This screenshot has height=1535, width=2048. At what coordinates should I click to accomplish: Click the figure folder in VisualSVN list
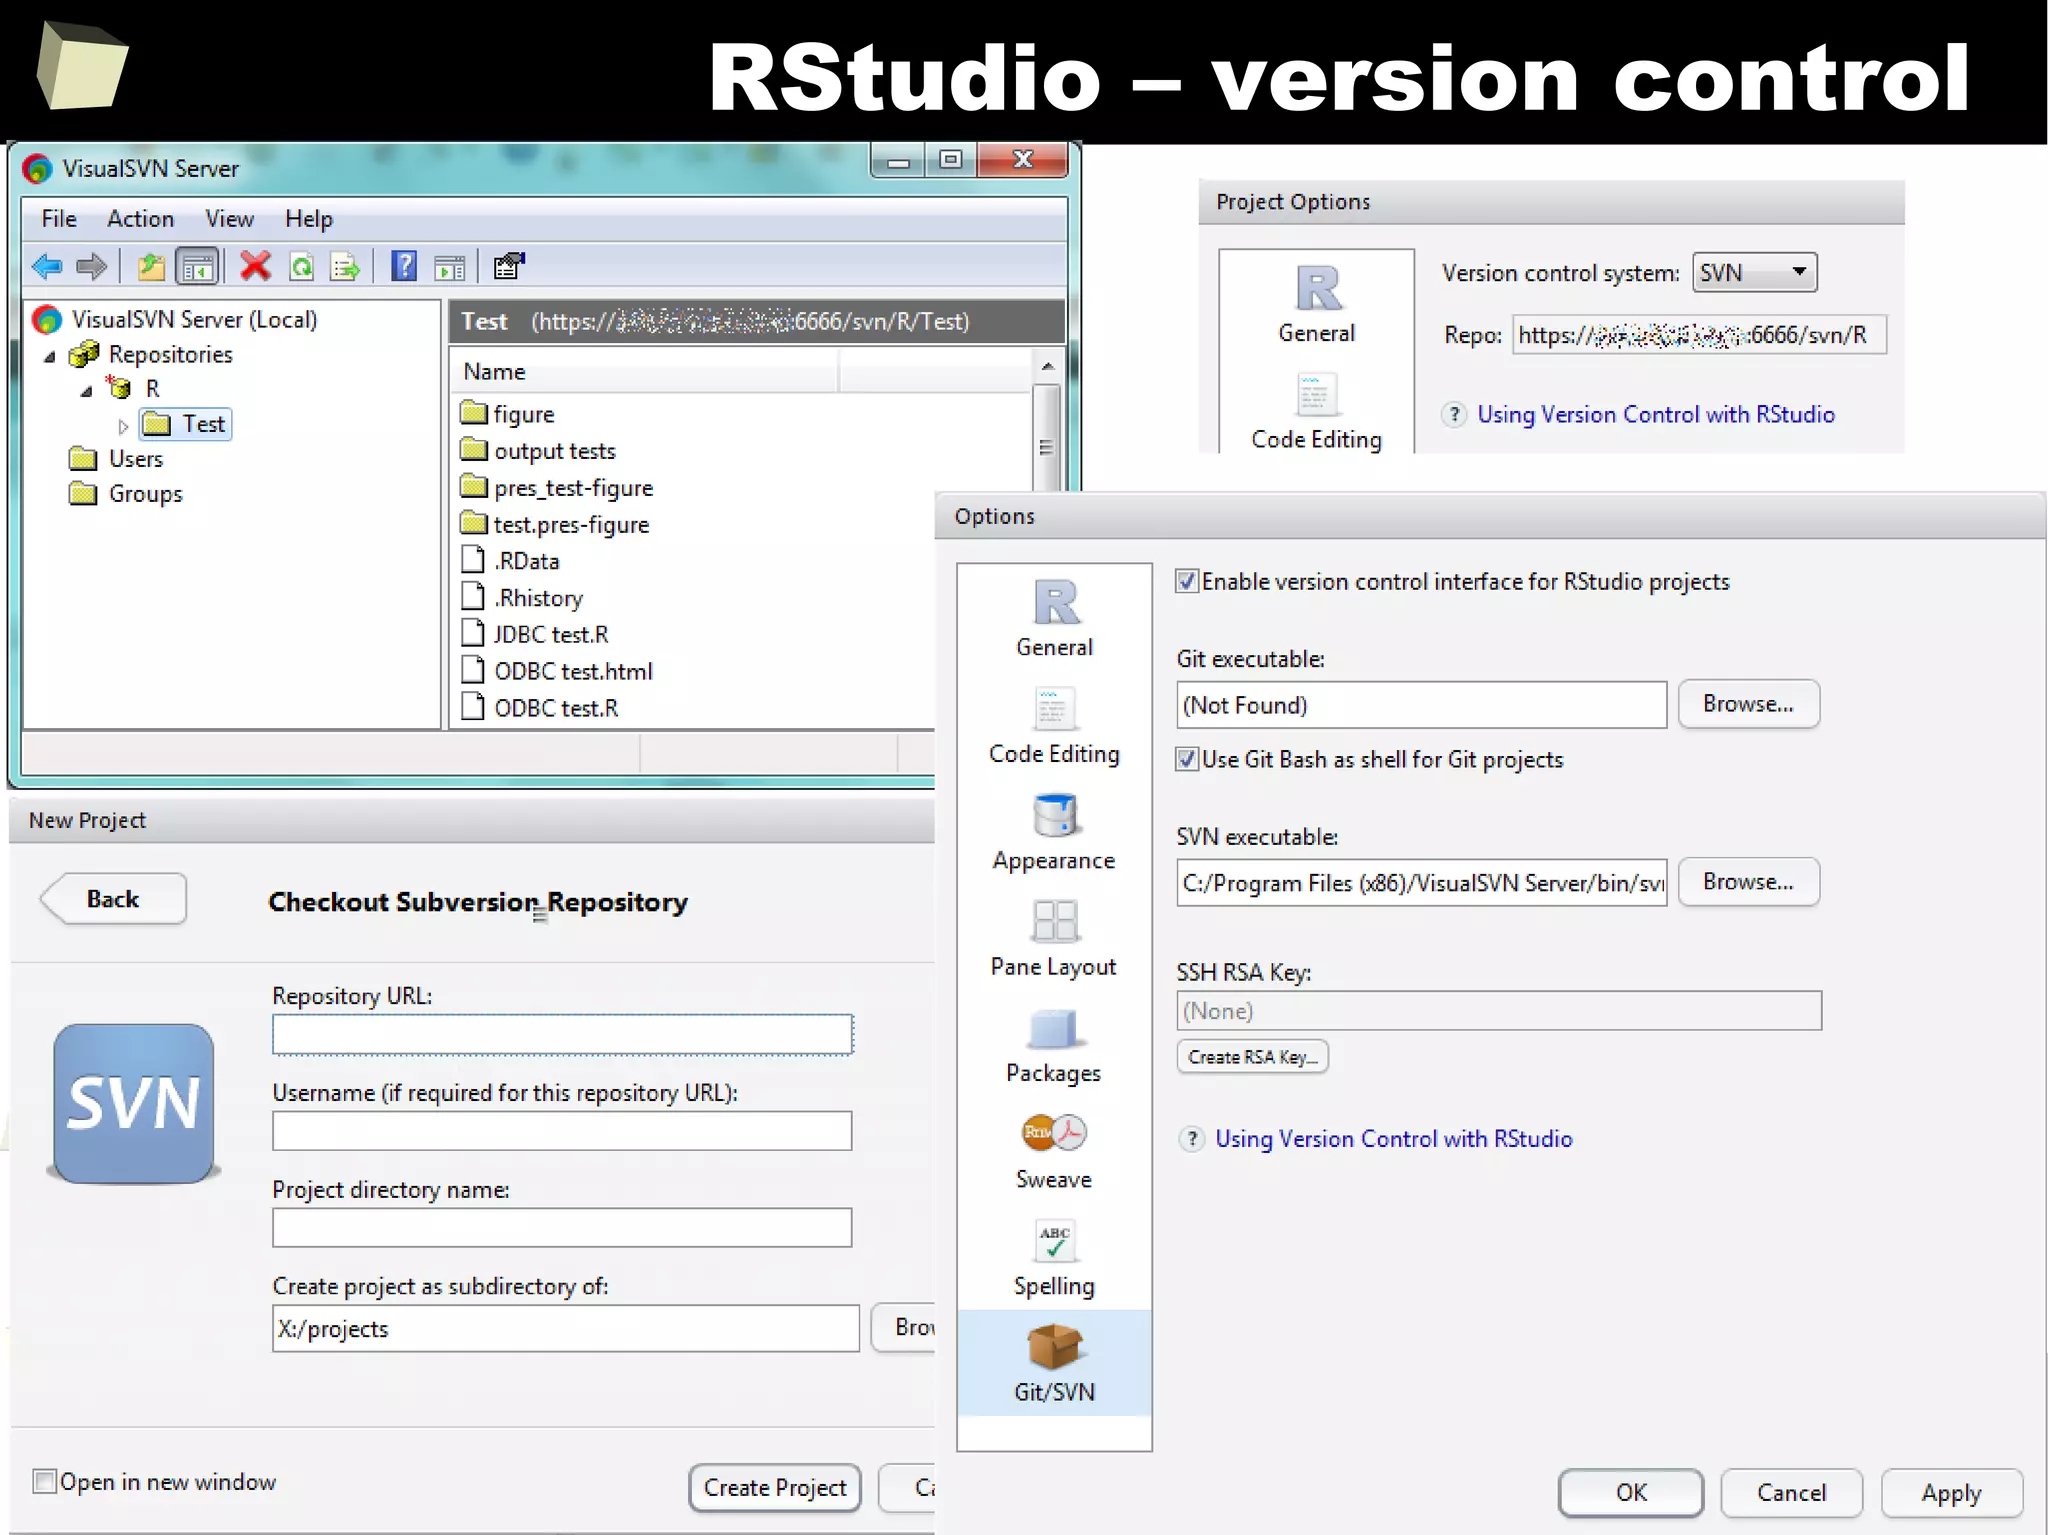[x=508, y=414]
